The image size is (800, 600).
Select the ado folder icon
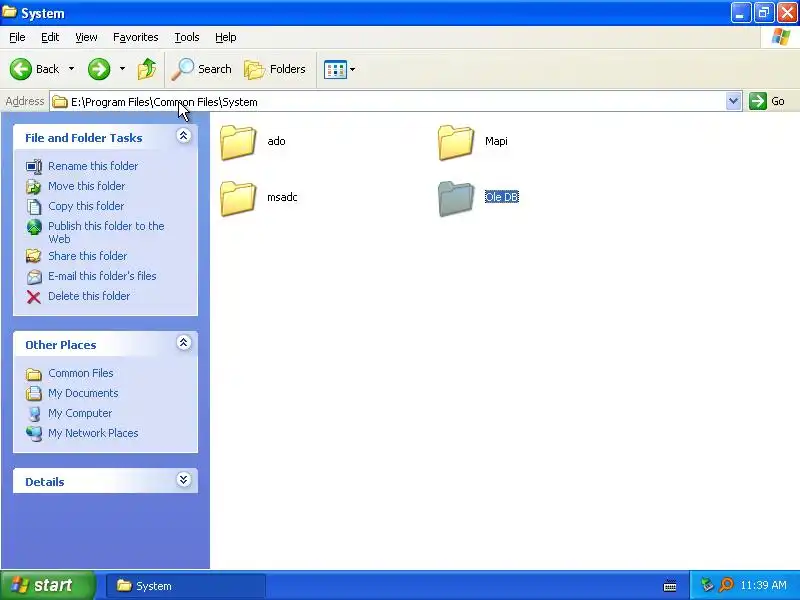[x=238, y=142]
